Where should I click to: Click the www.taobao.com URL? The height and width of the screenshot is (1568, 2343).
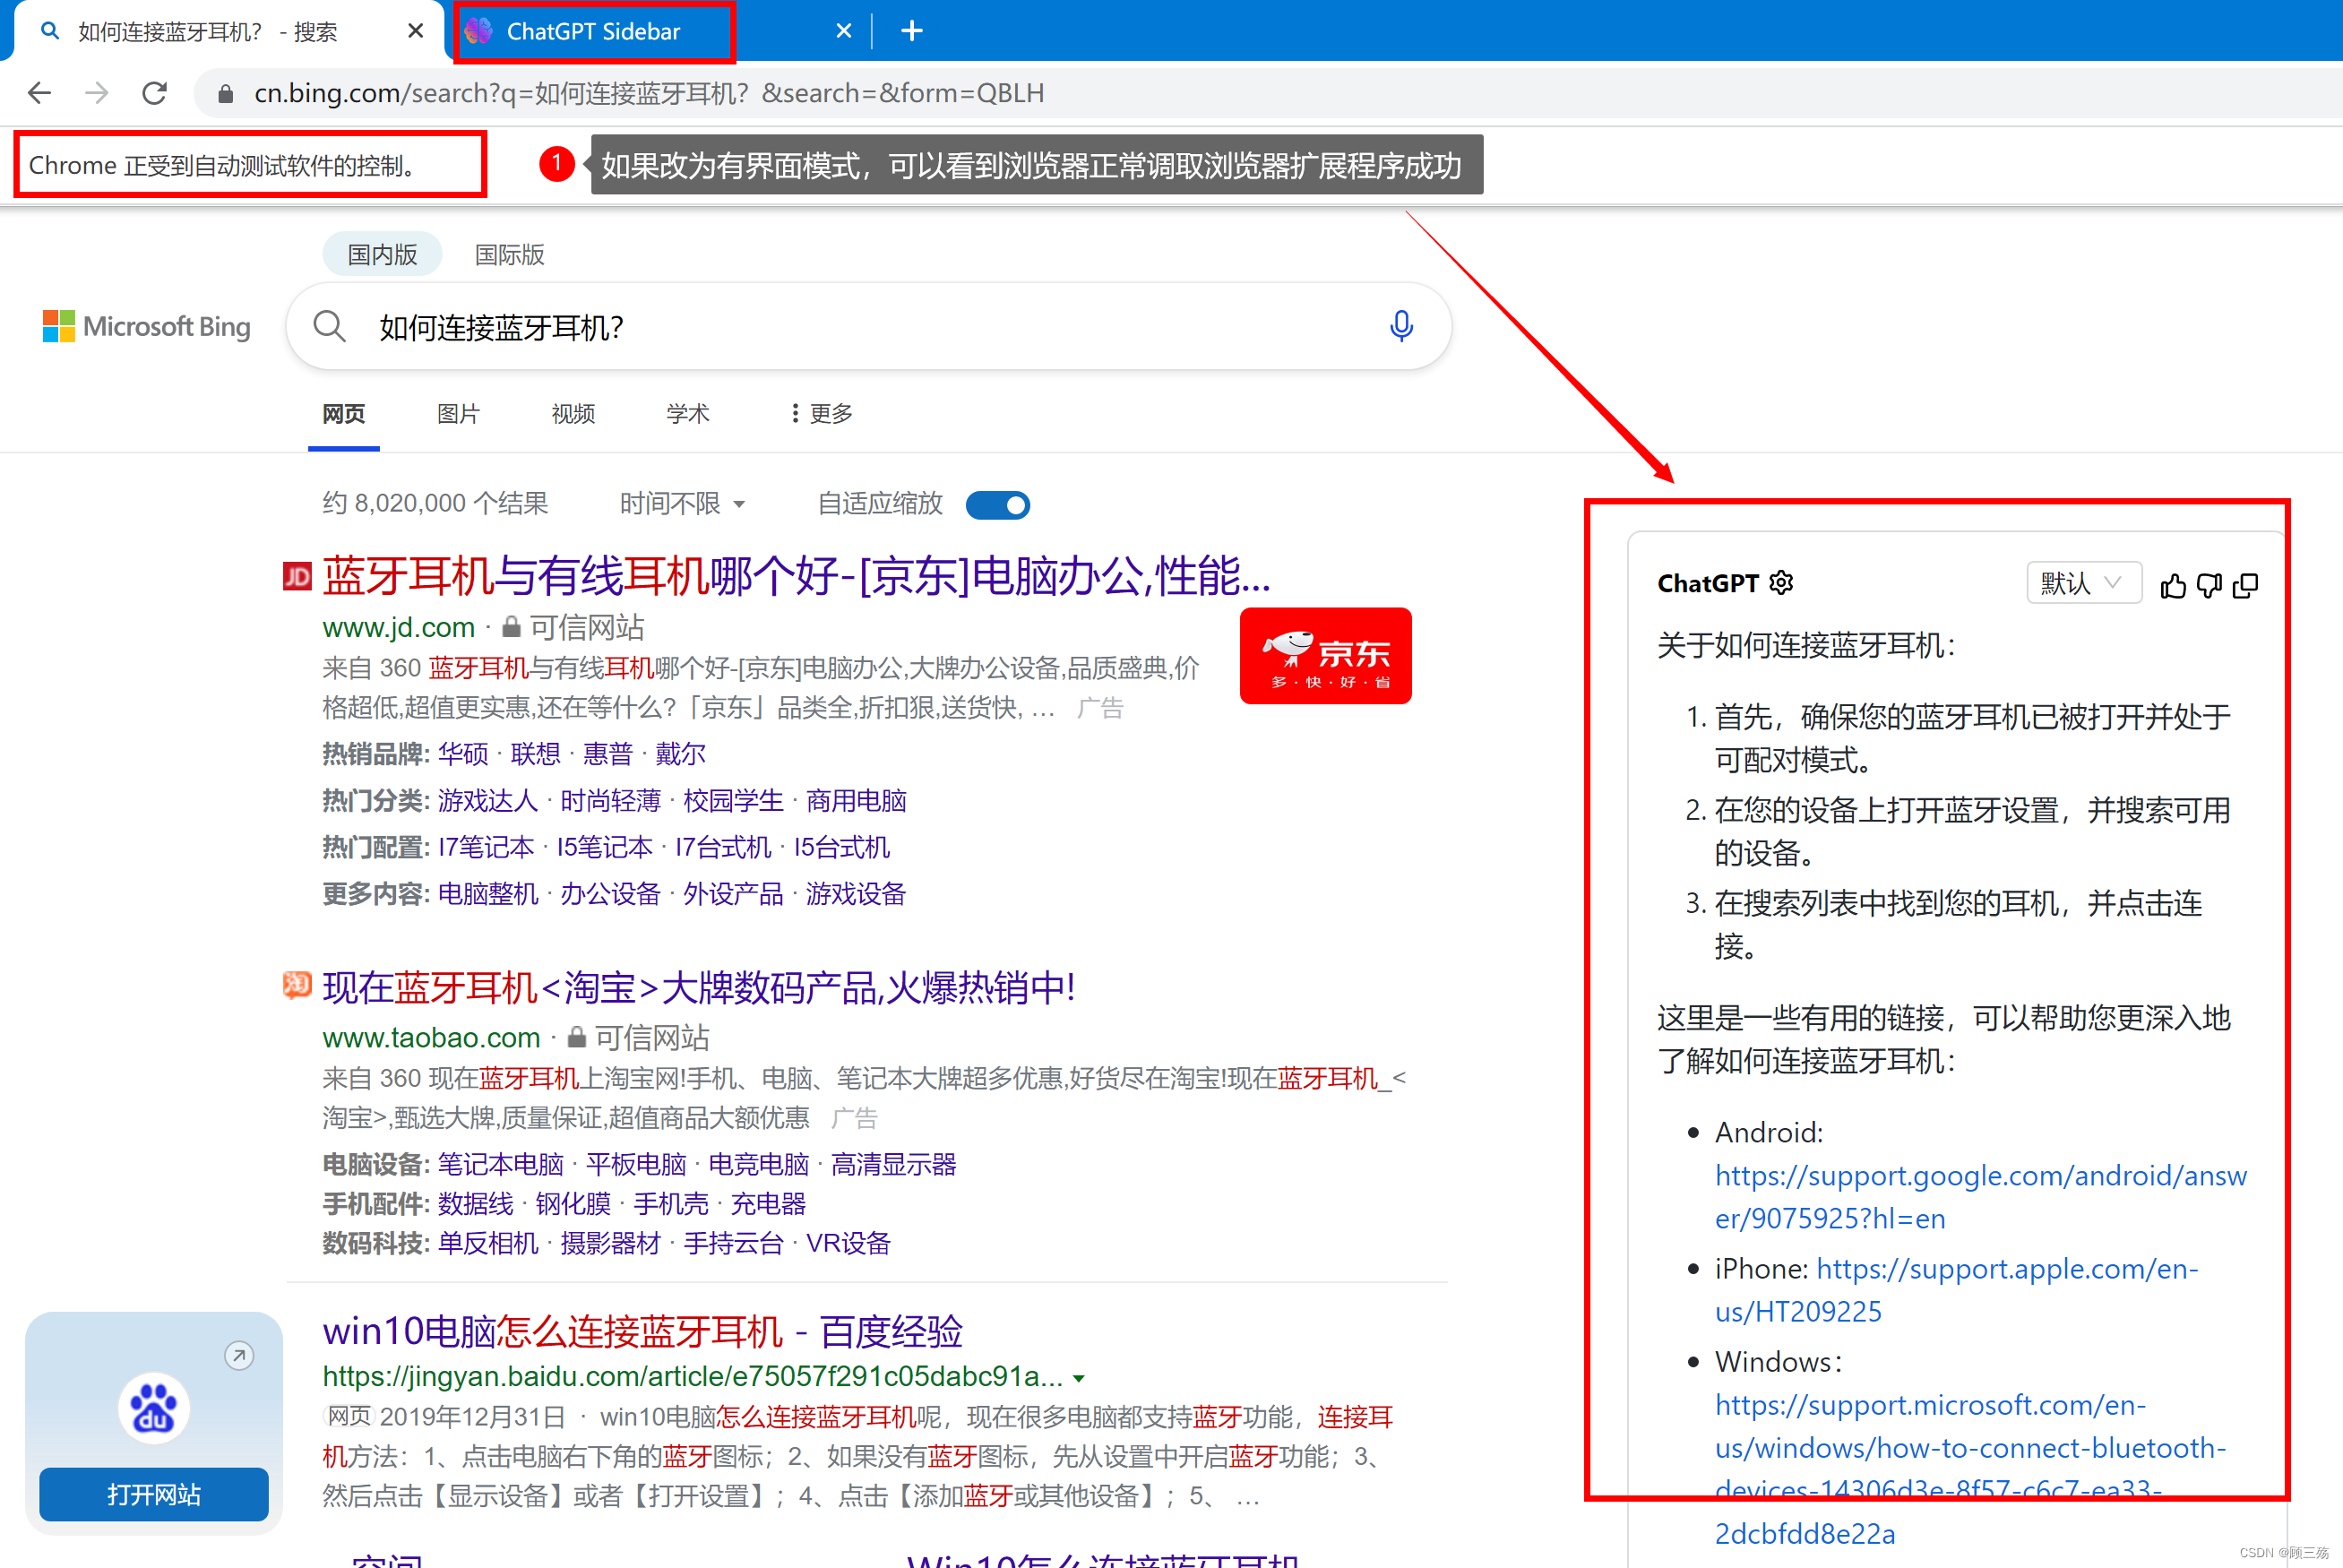coord(431,1037)
